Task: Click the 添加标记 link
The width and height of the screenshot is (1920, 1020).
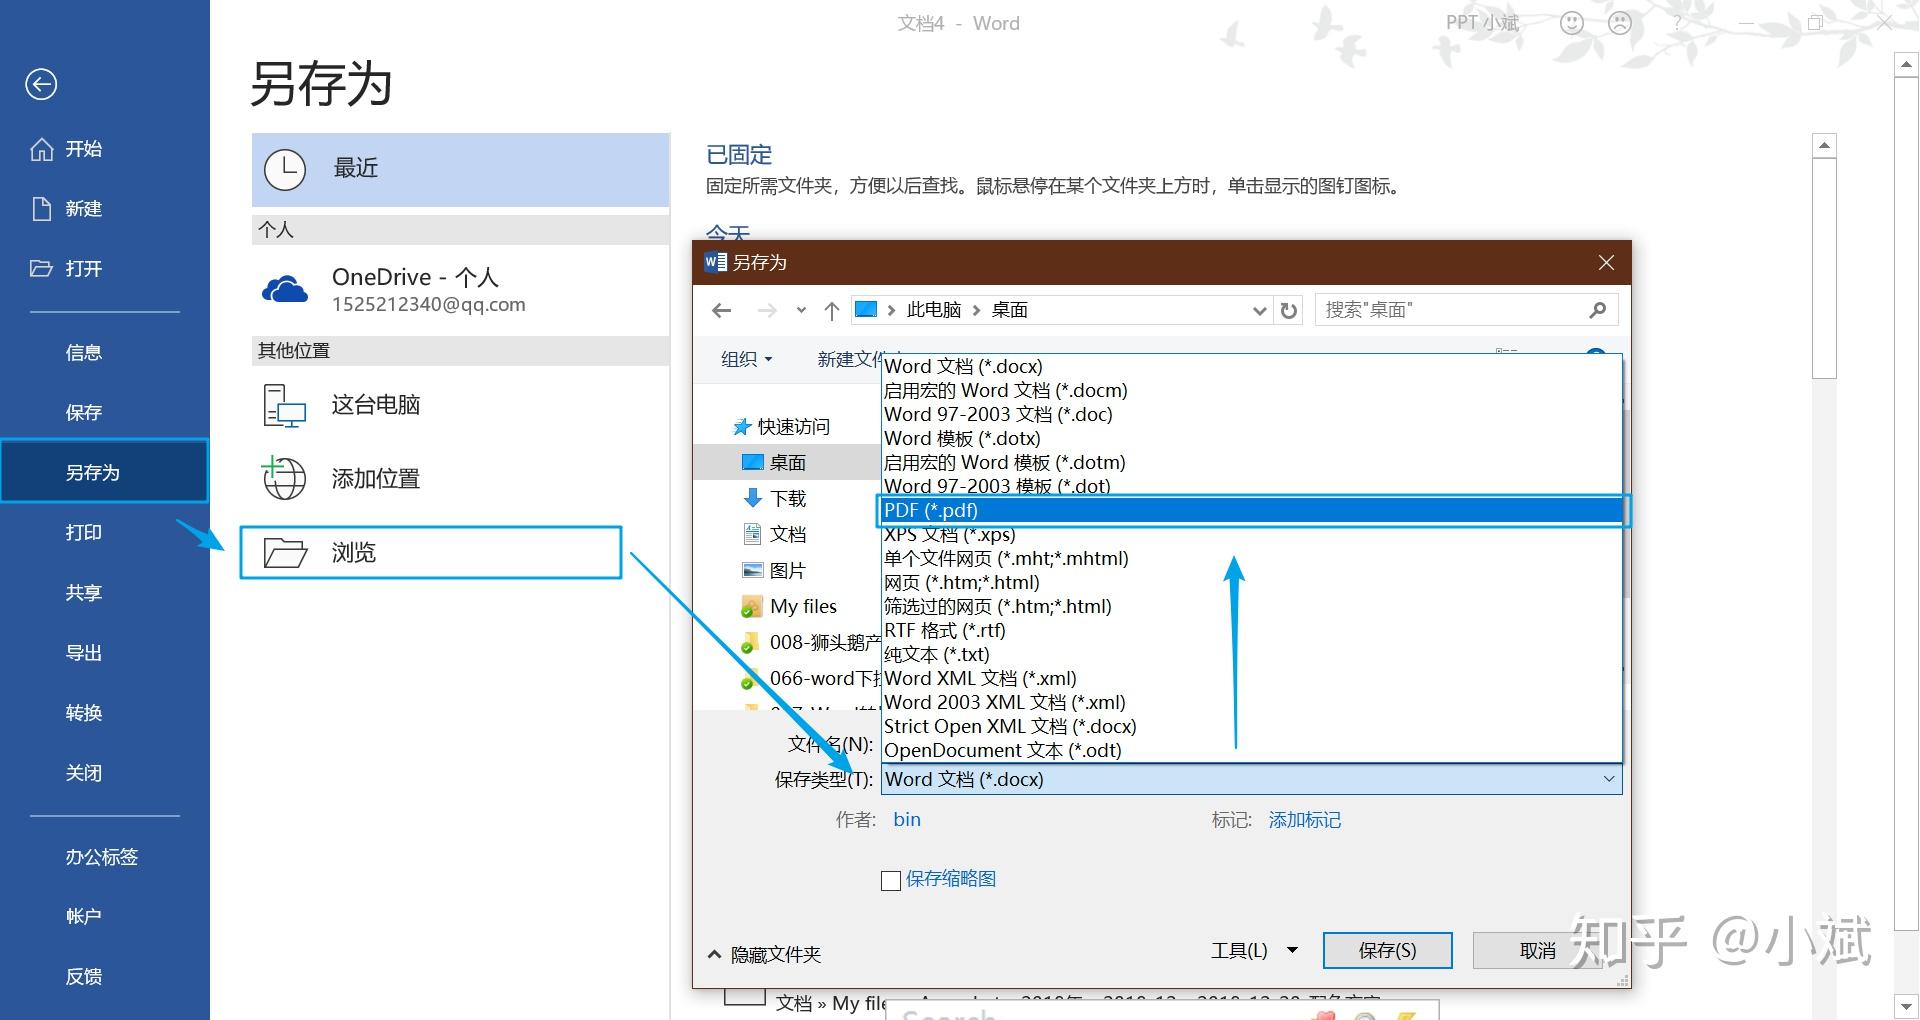Action: click(1304, 819)
